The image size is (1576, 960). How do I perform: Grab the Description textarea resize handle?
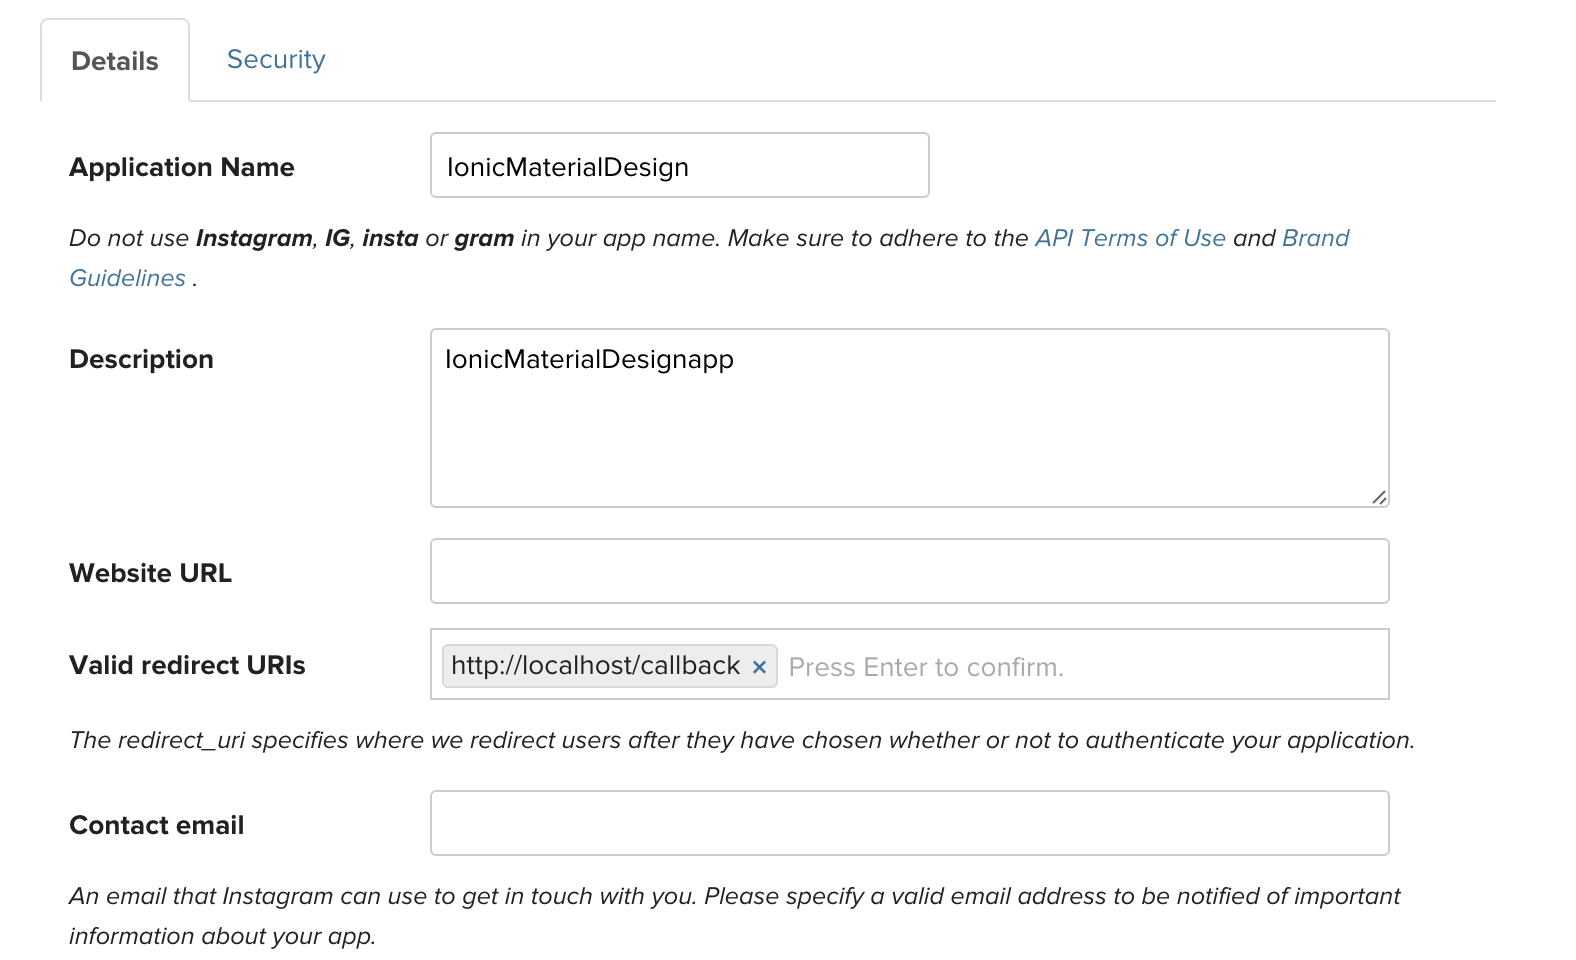pos(1378,497)
